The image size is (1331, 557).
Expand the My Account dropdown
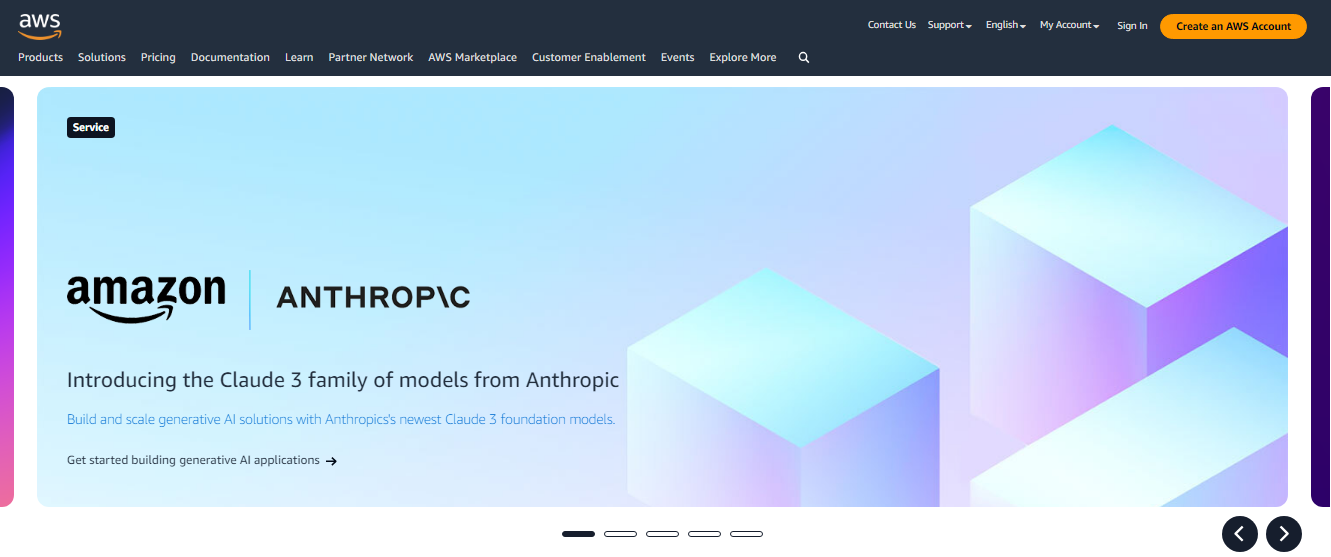1069,25
